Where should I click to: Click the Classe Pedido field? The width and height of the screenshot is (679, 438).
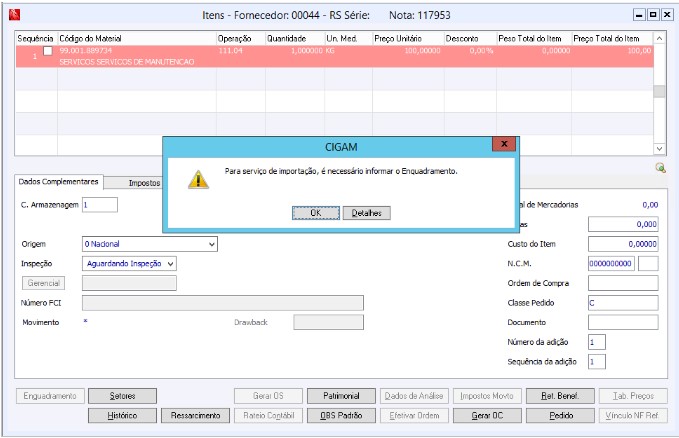623,303
